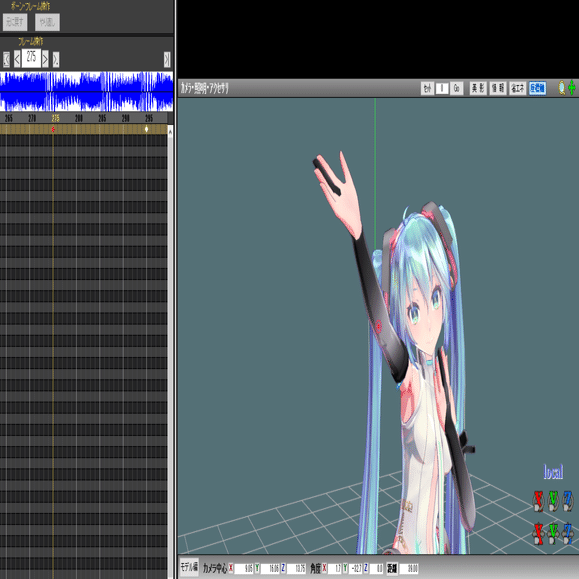Toggle the info display button in viewport toolbar

[497, 88]
